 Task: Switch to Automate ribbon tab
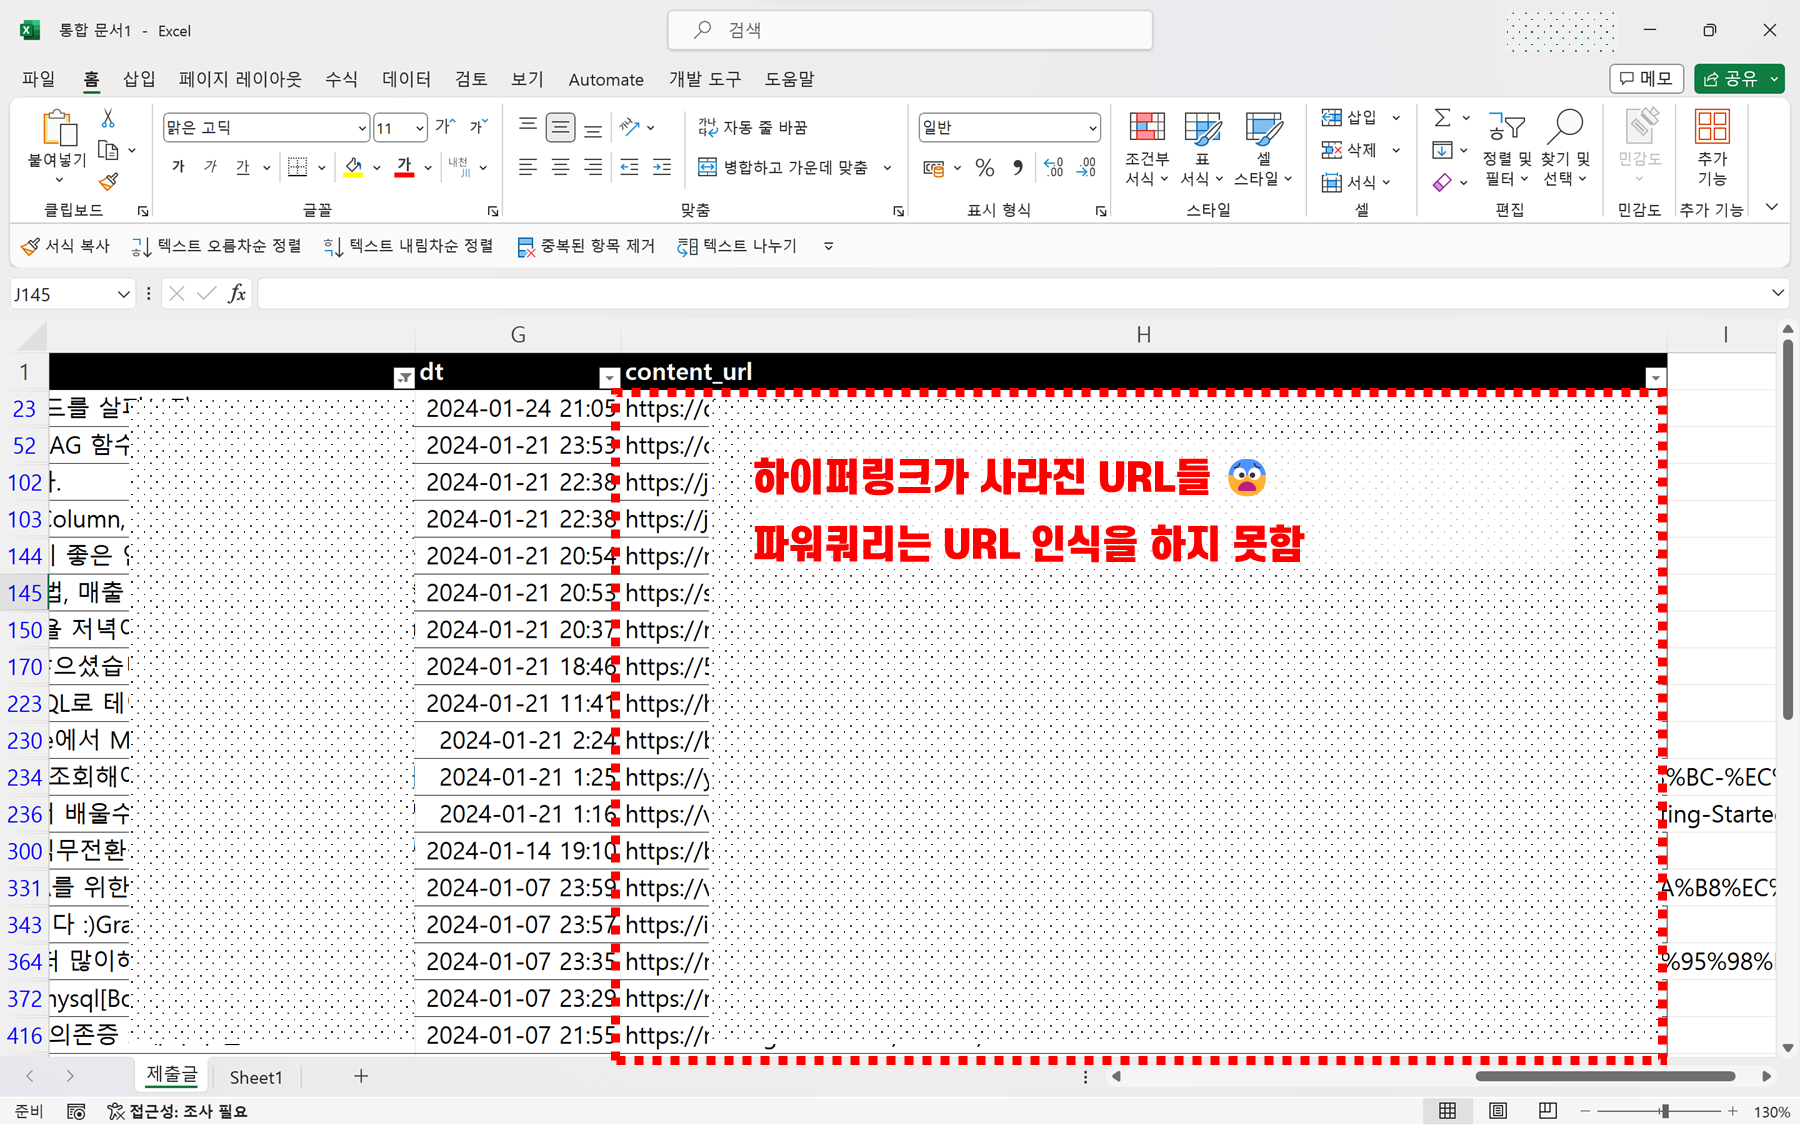pos(606,79)
